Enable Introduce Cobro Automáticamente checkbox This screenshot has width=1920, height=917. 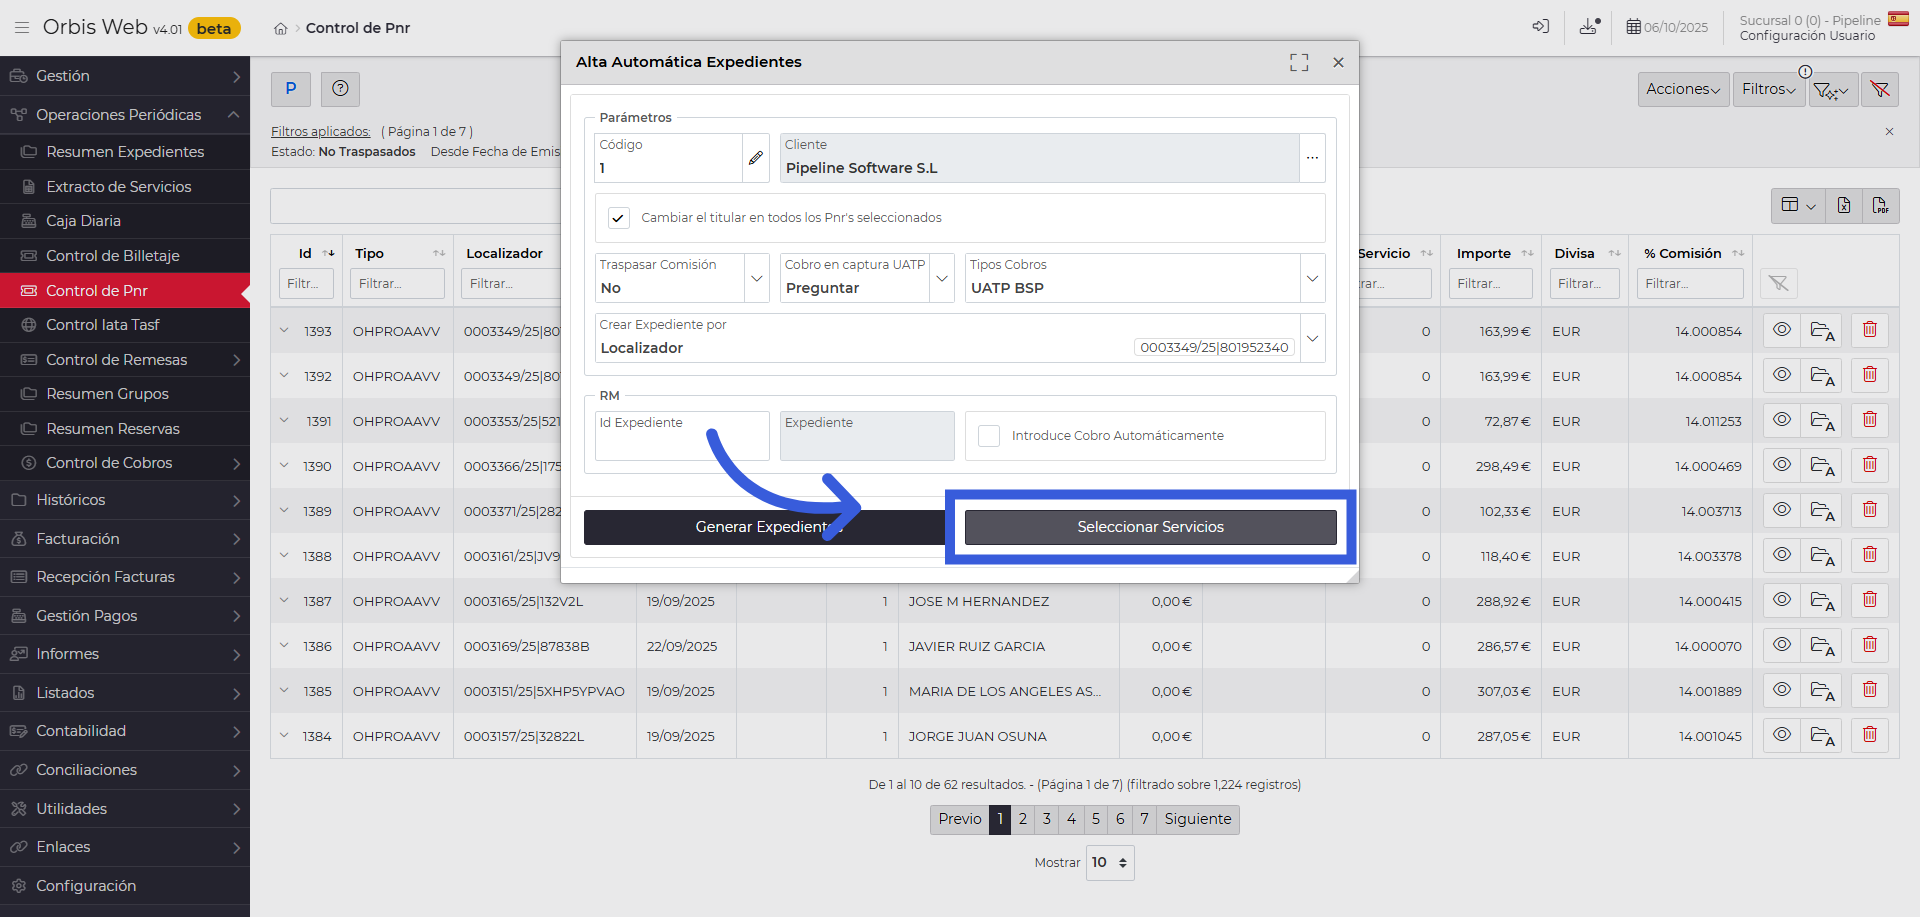(x=989, y=436)
